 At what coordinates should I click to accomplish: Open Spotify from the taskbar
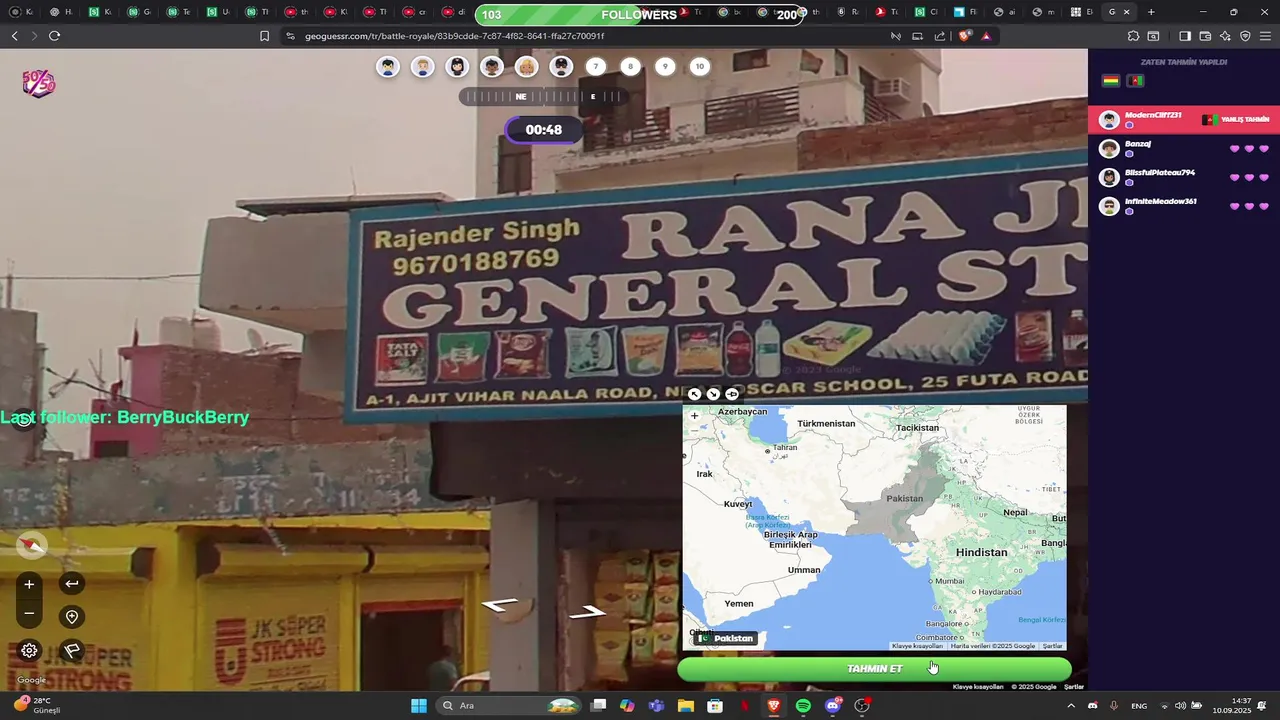coord(803,706)
